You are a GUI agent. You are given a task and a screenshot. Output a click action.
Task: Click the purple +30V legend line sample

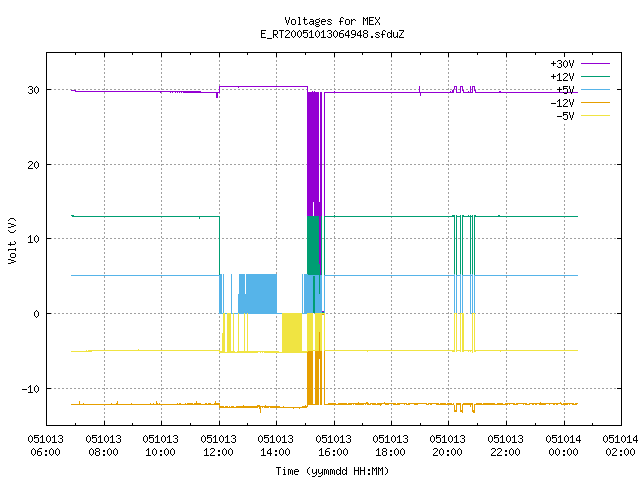point(595,64)
